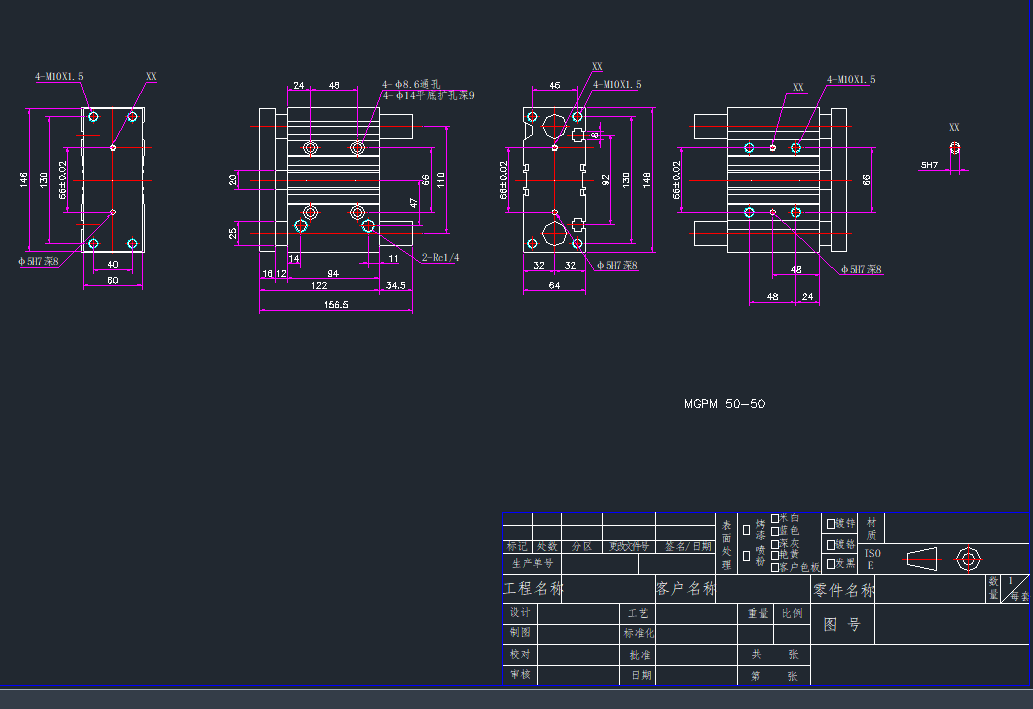
Task: Tick the 米白 color checkbox
Action: pos(775,518)
